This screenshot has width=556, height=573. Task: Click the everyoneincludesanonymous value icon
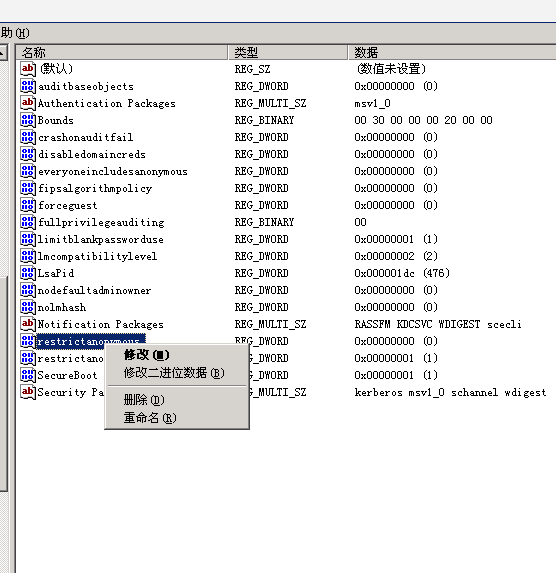click(x=28, y=171)
